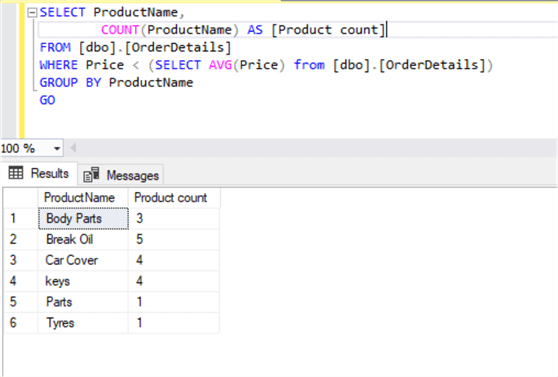Select the Break Oil cell
This screenshot has width=558, height=377.
click(83, 239)
